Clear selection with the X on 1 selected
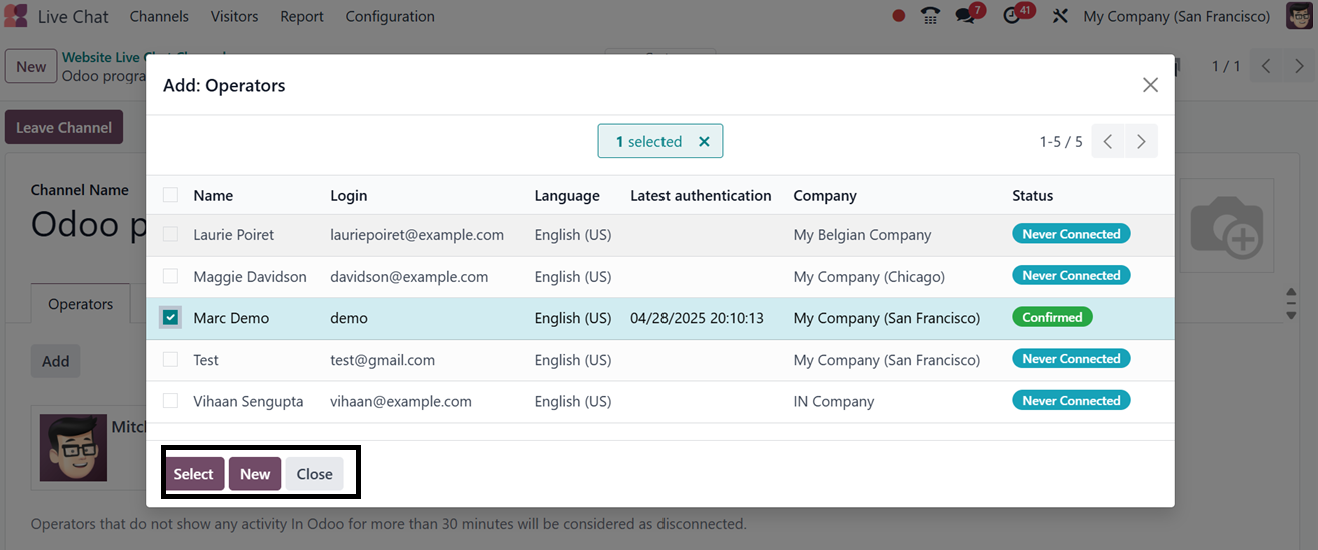 tap(704, 142)
